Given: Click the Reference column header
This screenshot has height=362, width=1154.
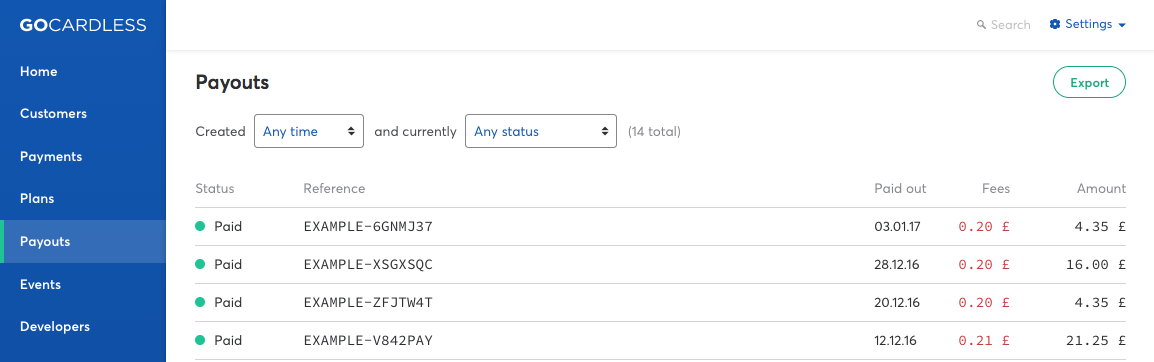Looking at the screenshot, I should pos(334,188).
